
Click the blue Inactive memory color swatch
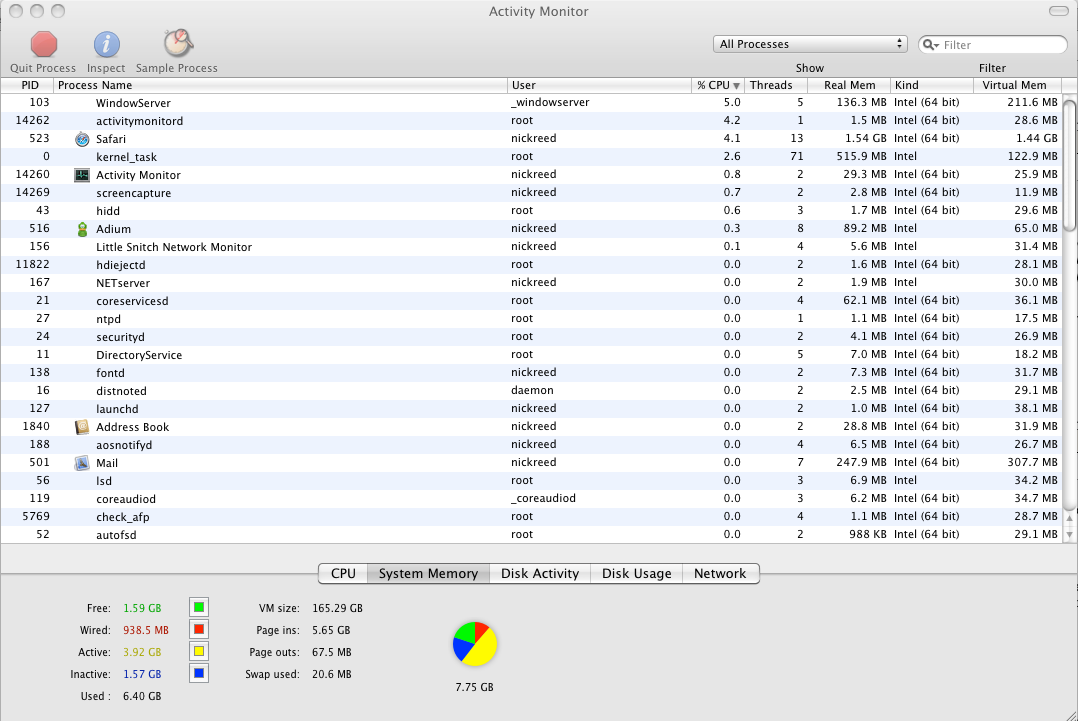pos(199,674)
